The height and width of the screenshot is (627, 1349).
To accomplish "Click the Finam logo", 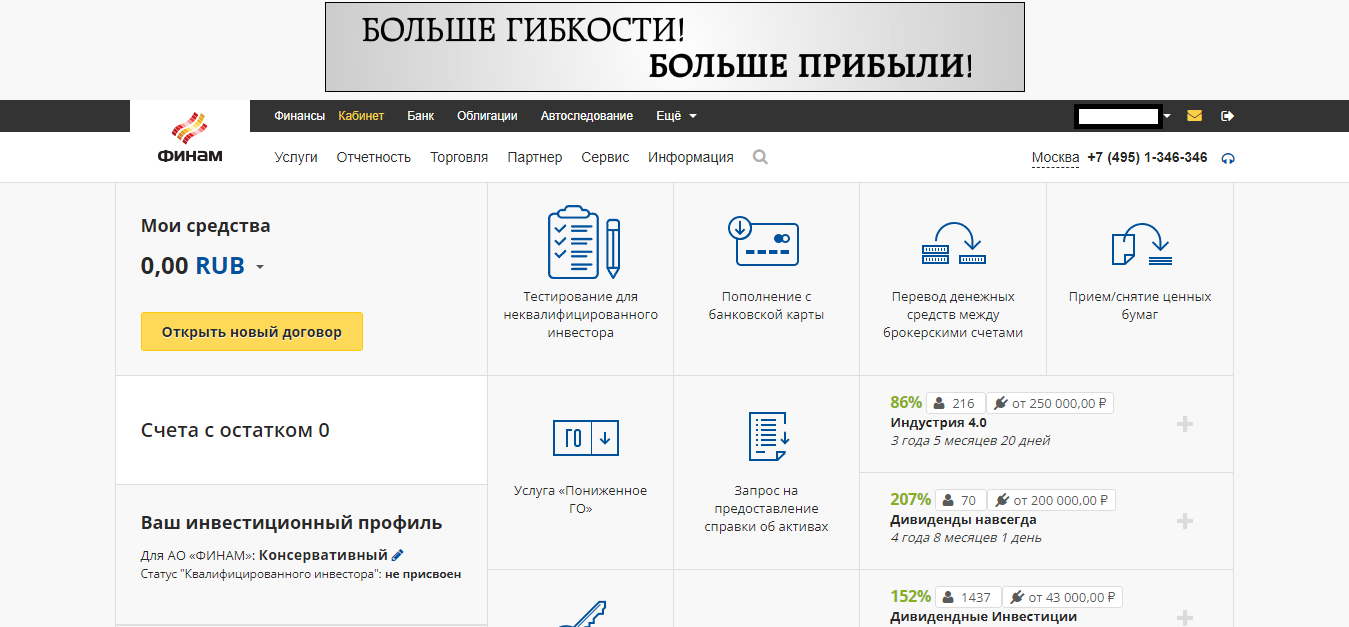I will tap(190, 138).
